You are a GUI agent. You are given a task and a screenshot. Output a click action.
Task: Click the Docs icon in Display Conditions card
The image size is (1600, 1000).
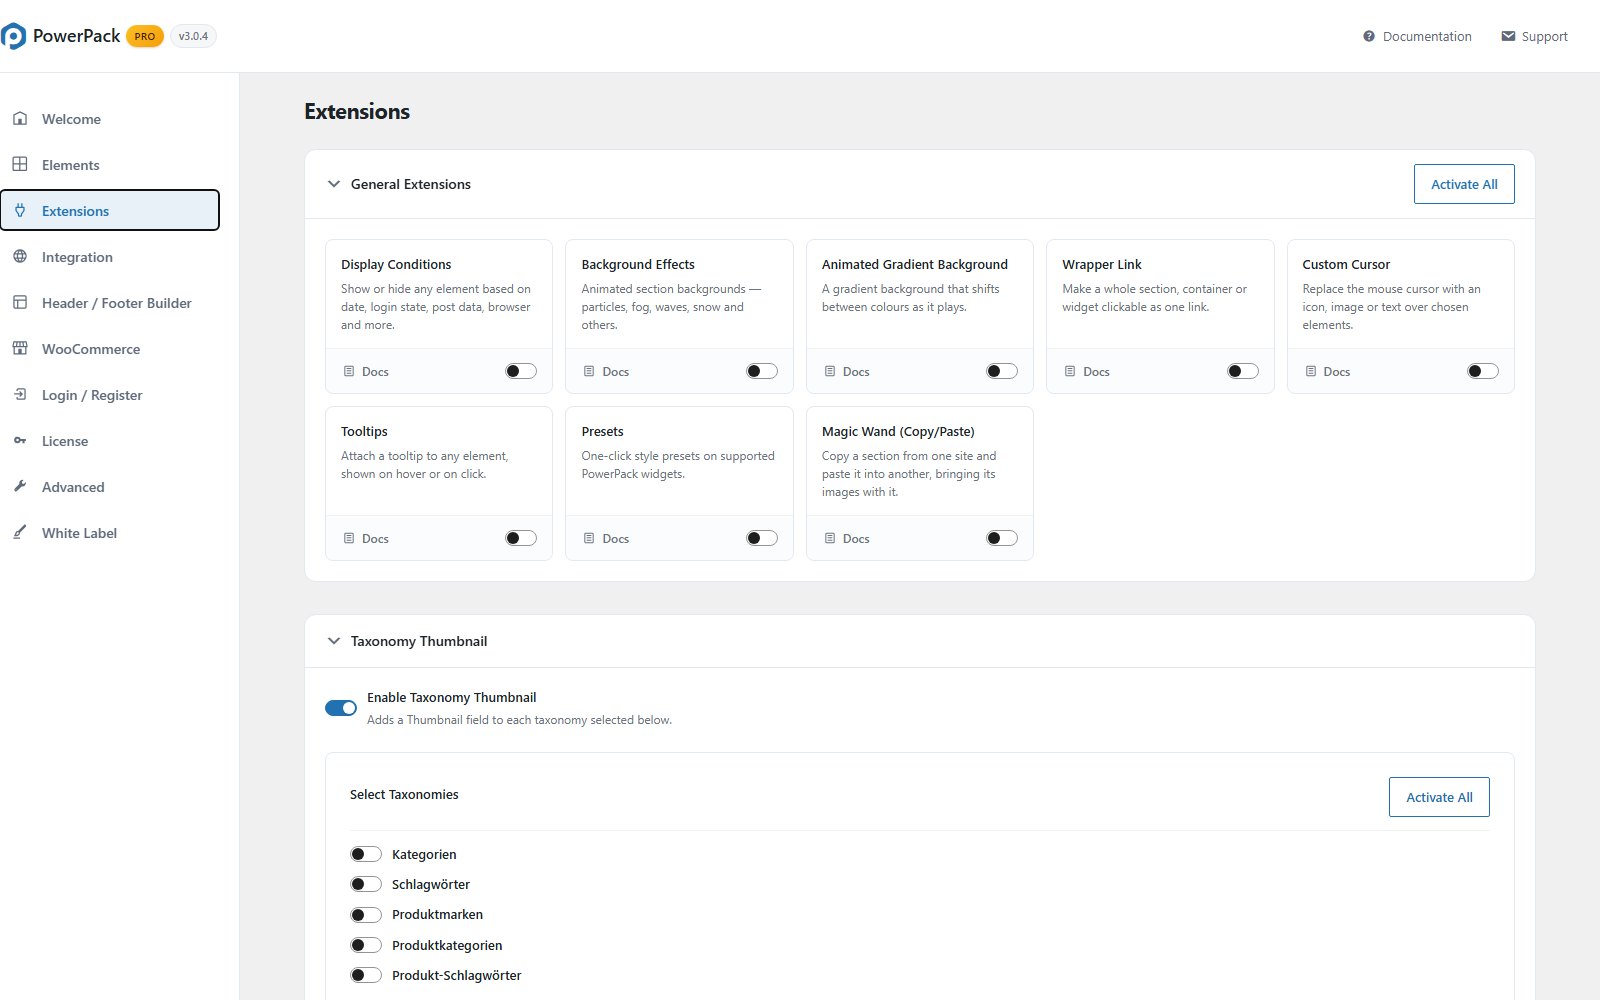[349, 371]
